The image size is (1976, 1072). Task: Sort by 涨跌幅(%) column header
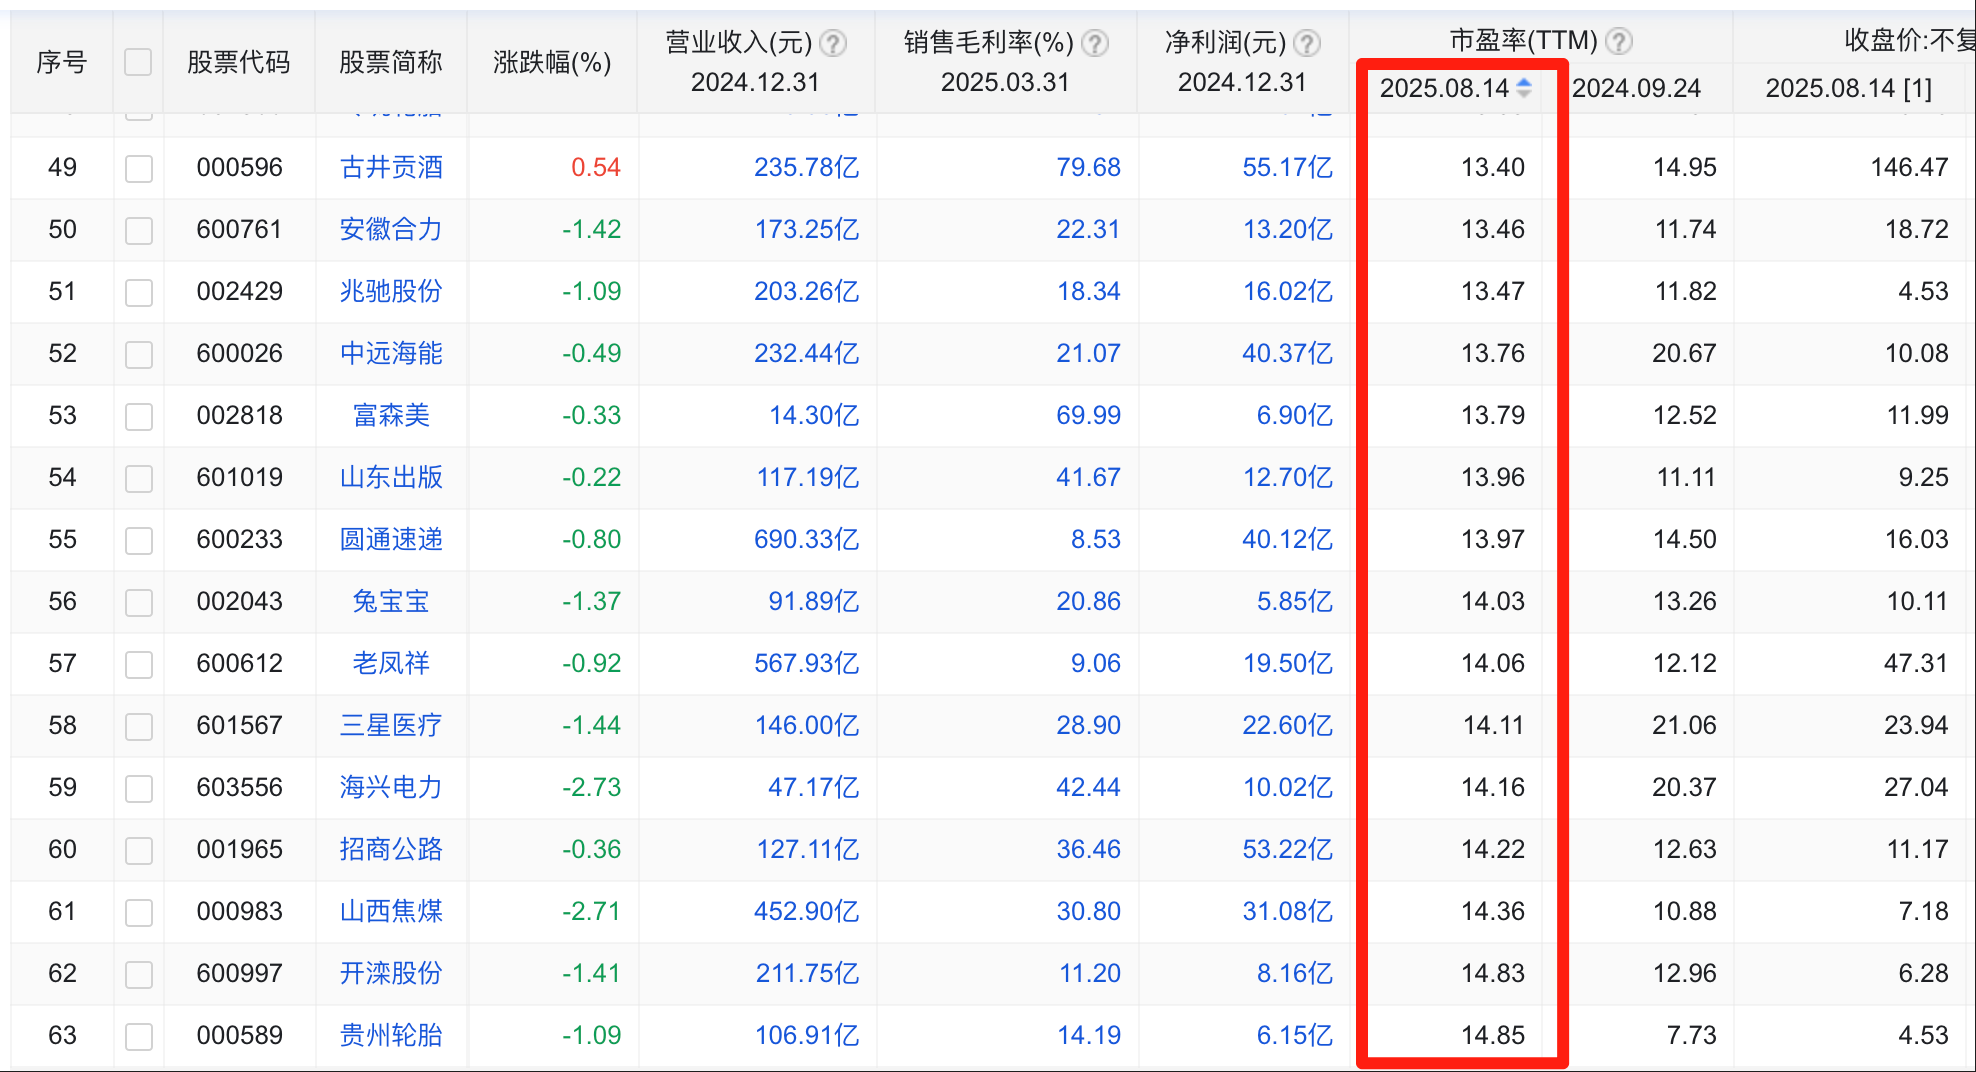pyautogui.click(x=552, y=62)
